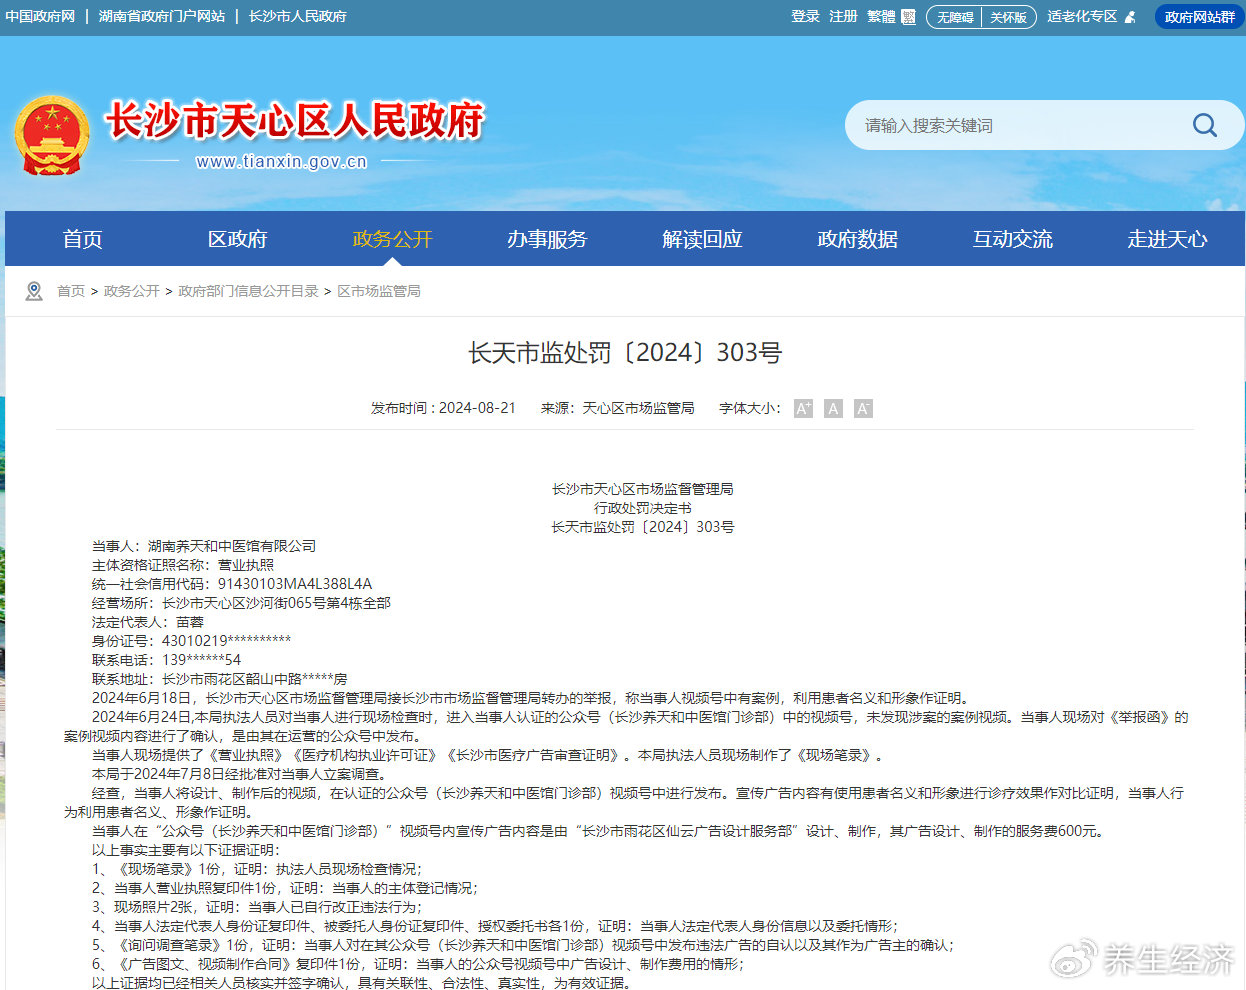Click the search magnifier icon
Image resolution: width=1246 pixels, height=990 pixels.
tap(1204, 125)
